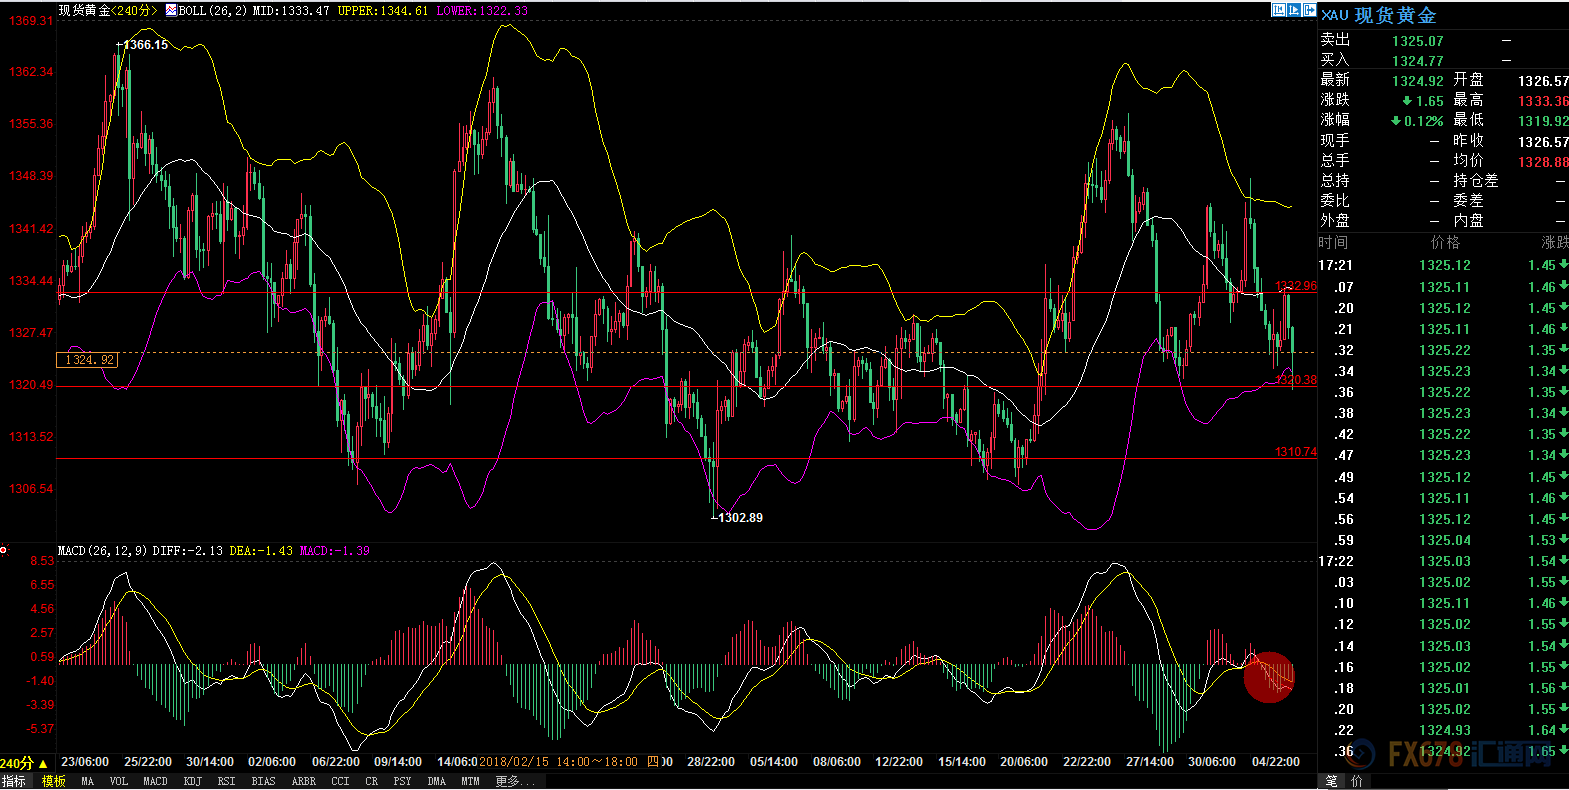Viewport: 1569px width, 790px height.
Task: Click the 1324.92 current price tag
Action: coord(87,360)
